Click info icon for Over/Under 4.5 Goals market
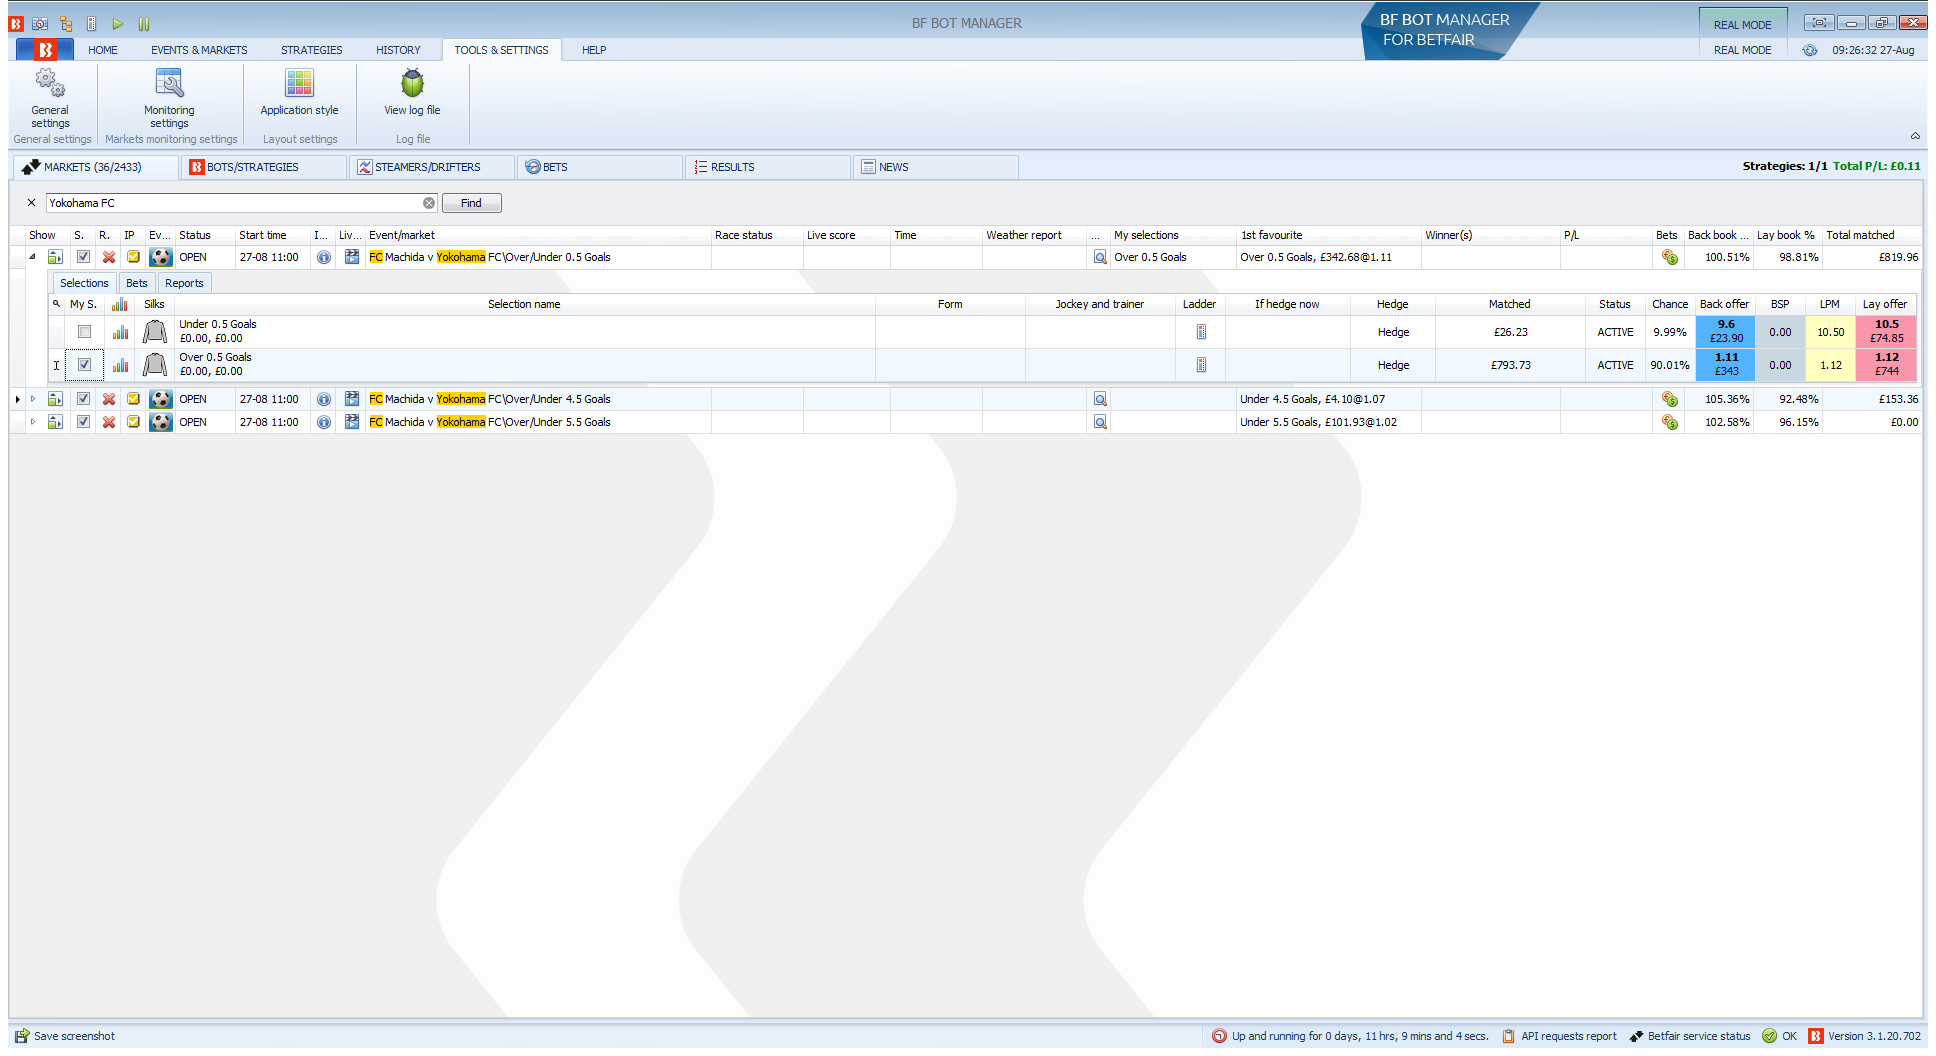1936x1056 pixels. pyautogui.click(x=324, y=399)
